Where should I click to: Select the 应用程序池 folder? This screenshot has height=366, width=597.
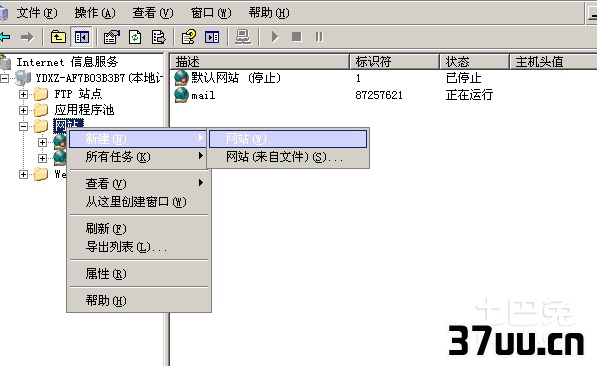click(x=84, y=110)
